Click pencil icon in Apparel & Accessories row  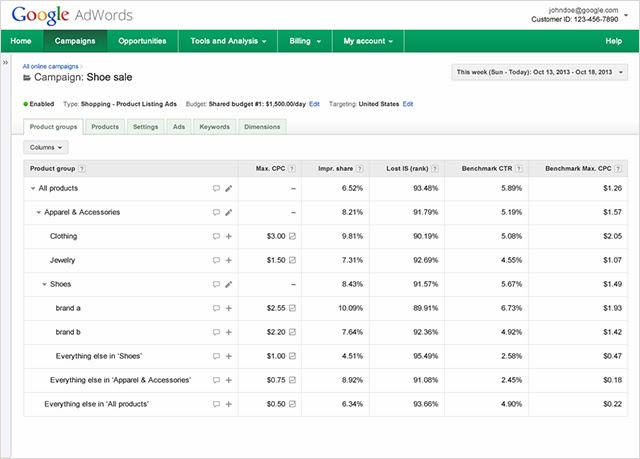(229, 213)
